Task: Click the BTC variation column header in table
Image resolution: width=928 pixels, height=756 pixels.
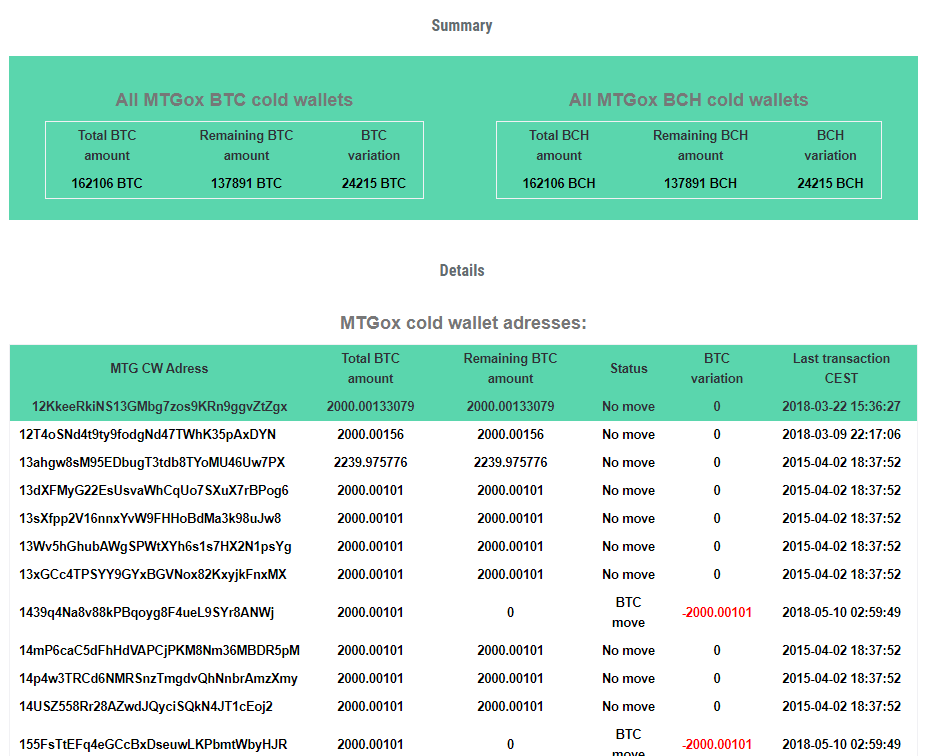Action: pyautogui.click(x=717, y=368)
